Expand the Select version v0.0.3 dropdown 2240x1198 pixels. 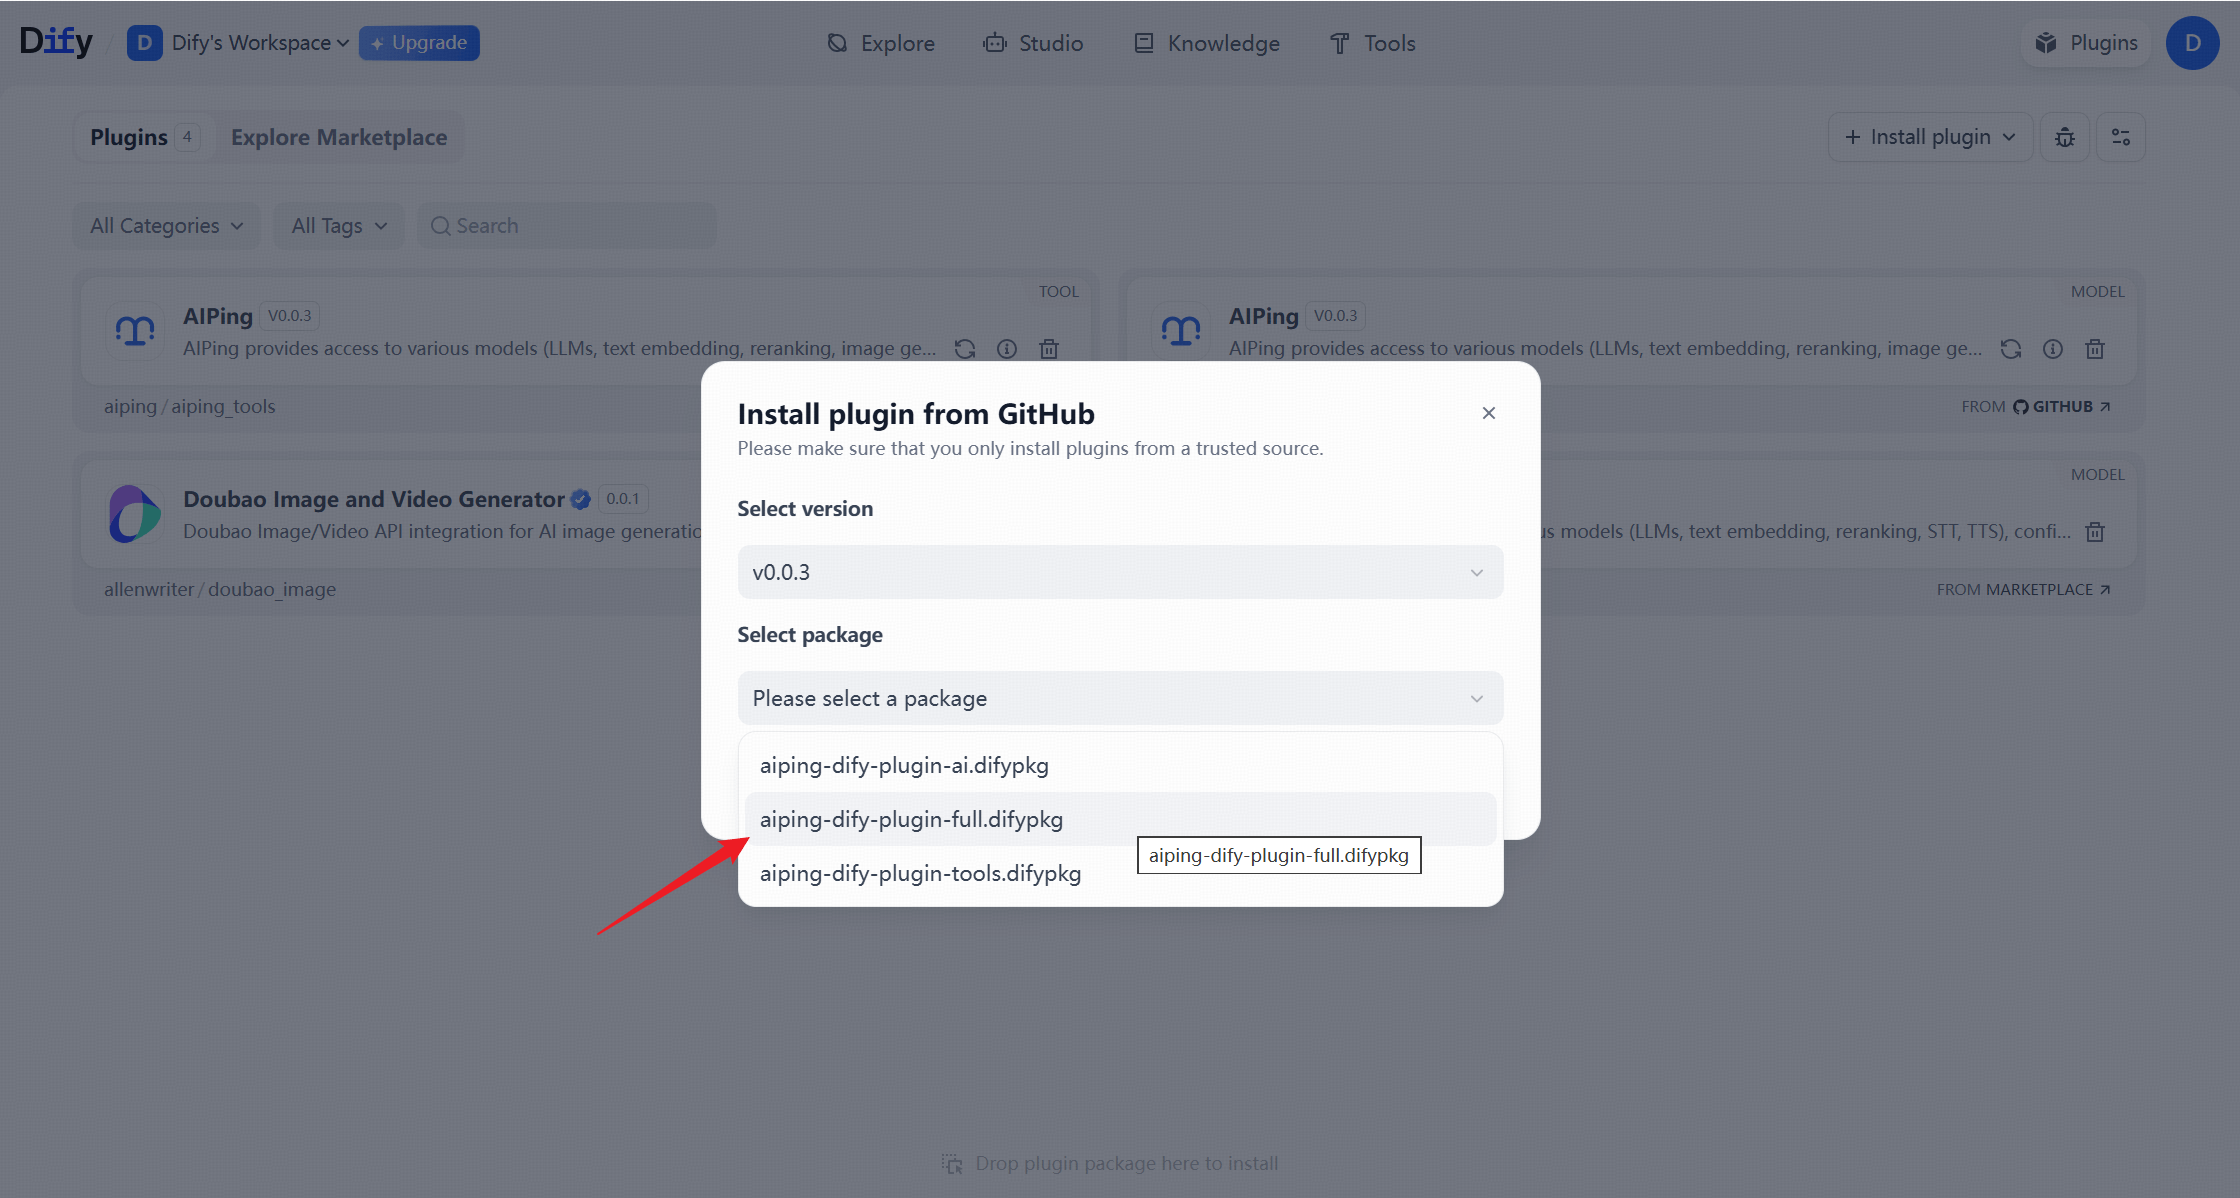pos(1120,572)
